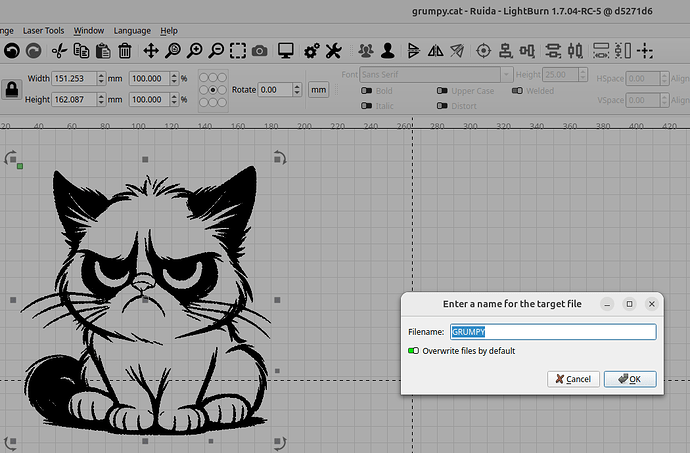The width and height of the screenshot is (690, 453).
Task: Distribute objects horizontally icon
Action: tap(575, 51)
